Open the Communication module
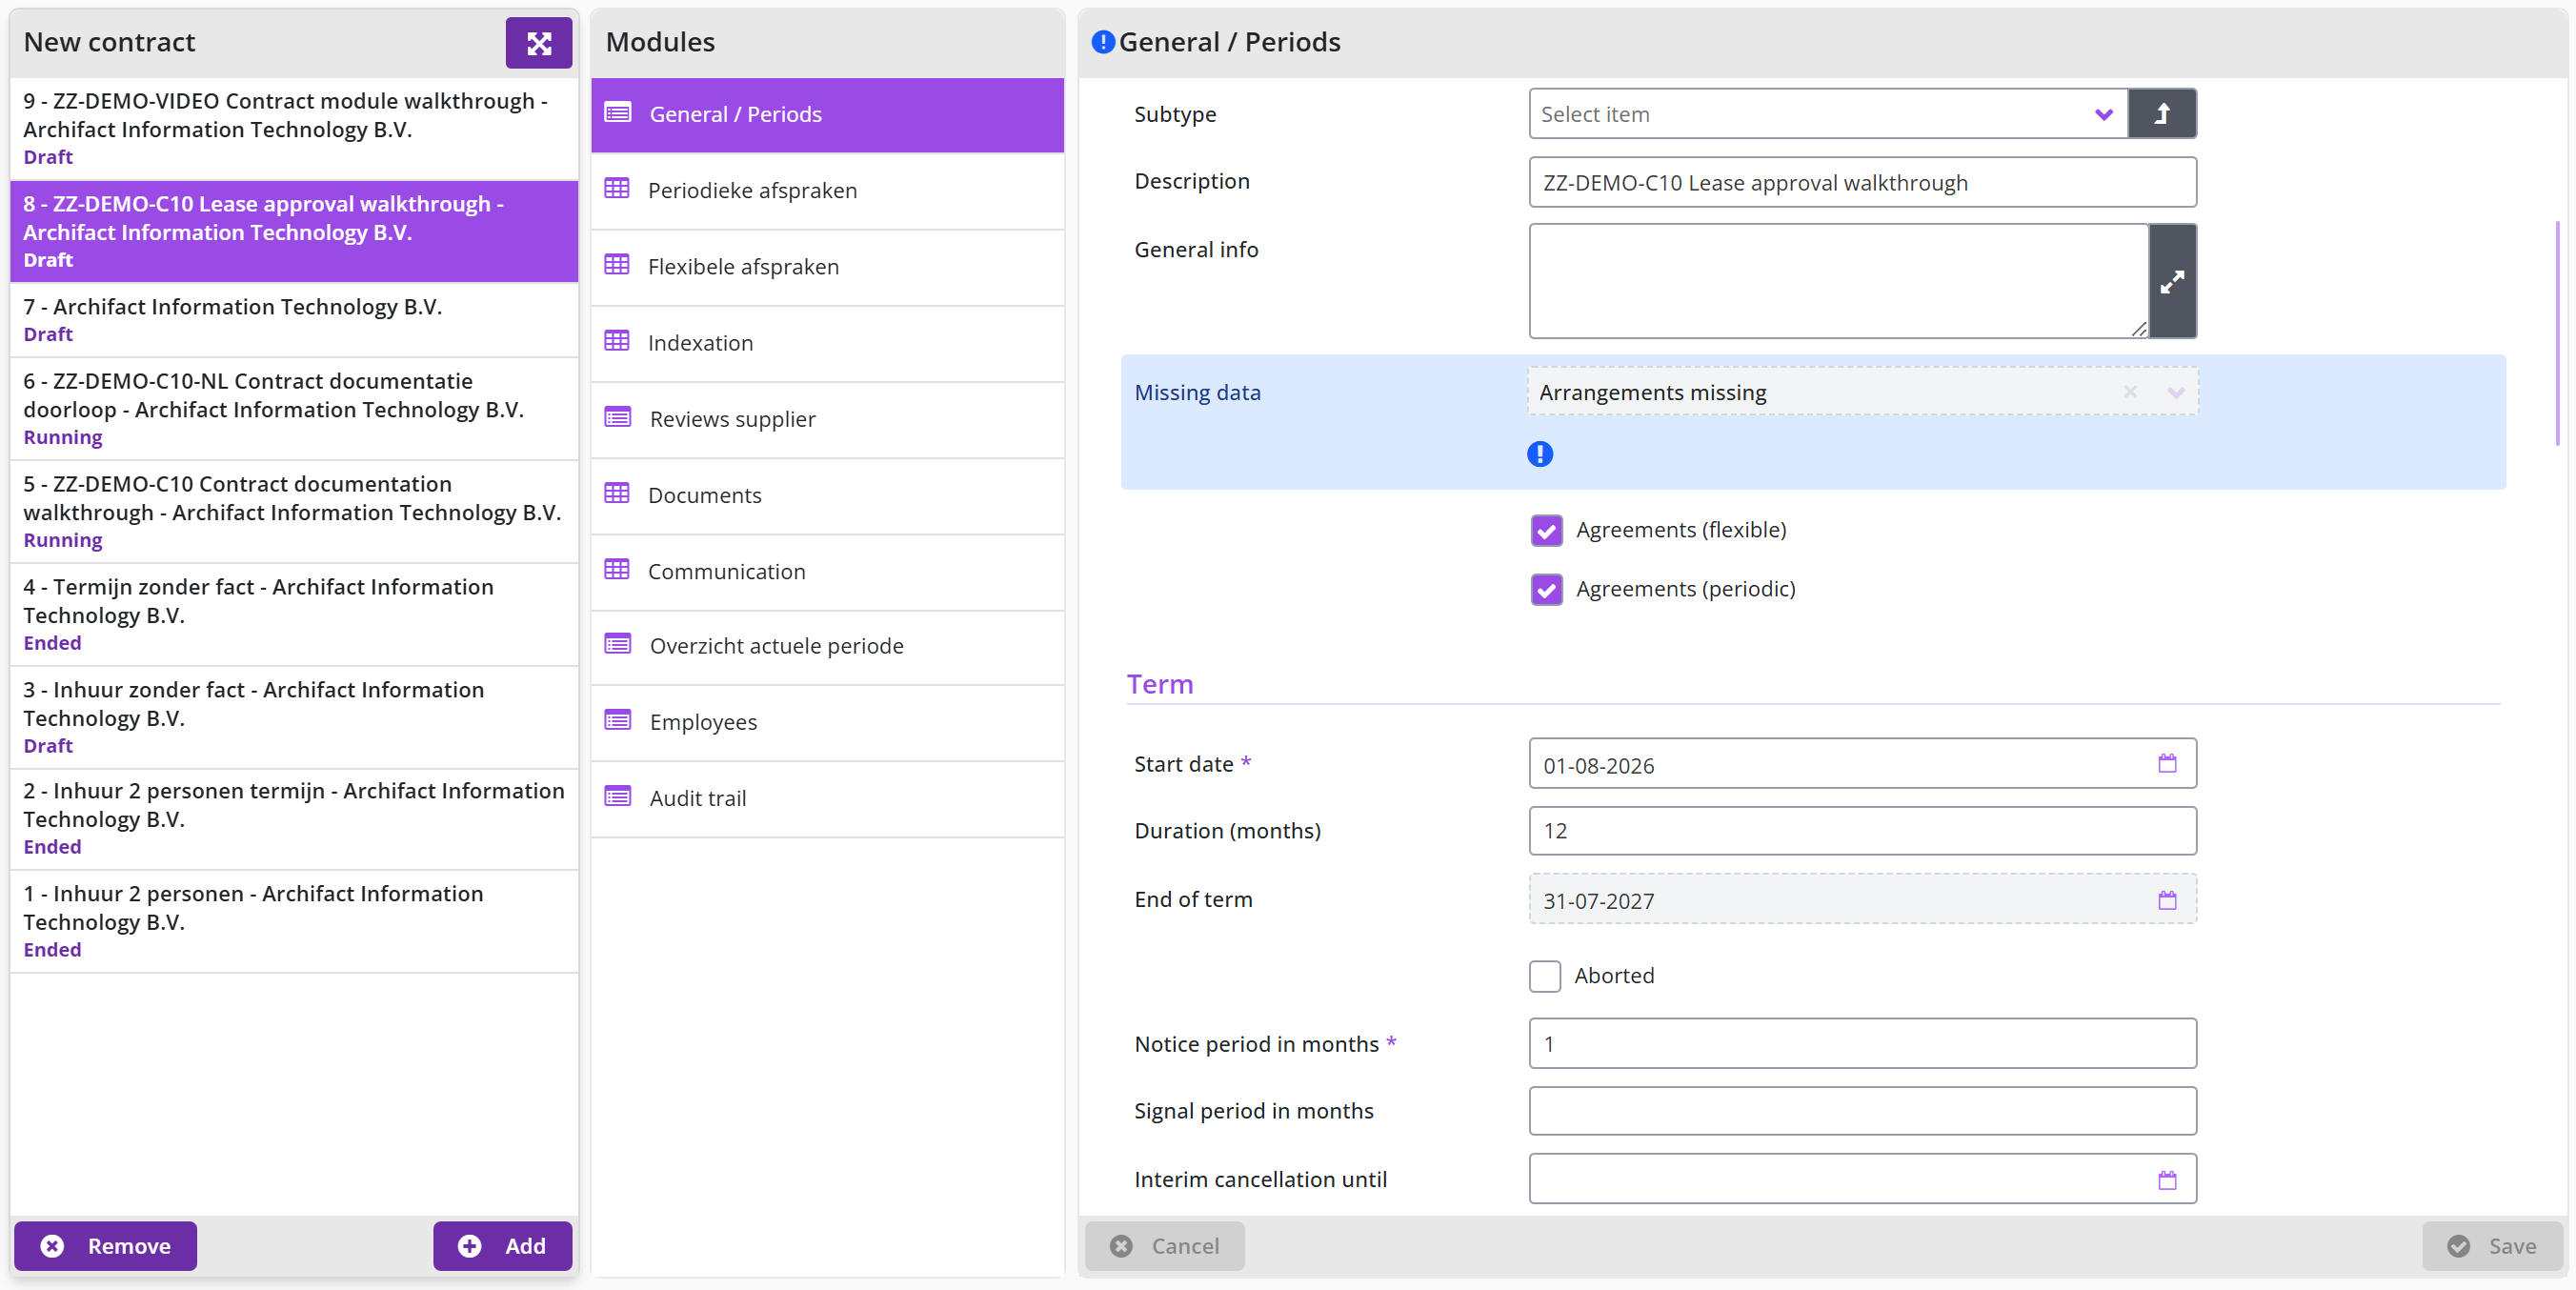 point(827,572)
